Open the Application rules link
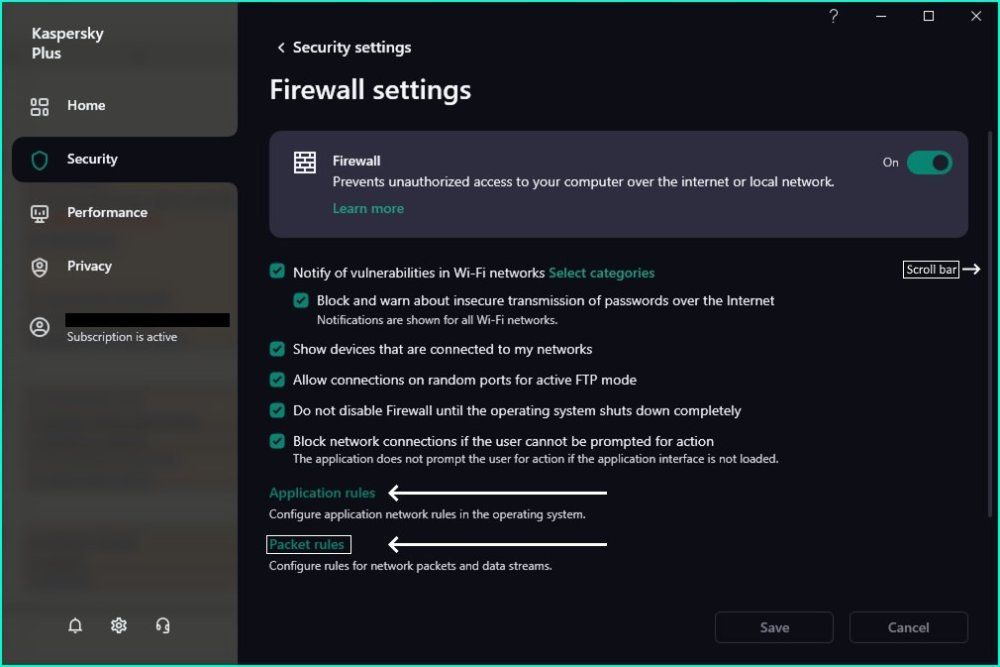 click(322, 493)
